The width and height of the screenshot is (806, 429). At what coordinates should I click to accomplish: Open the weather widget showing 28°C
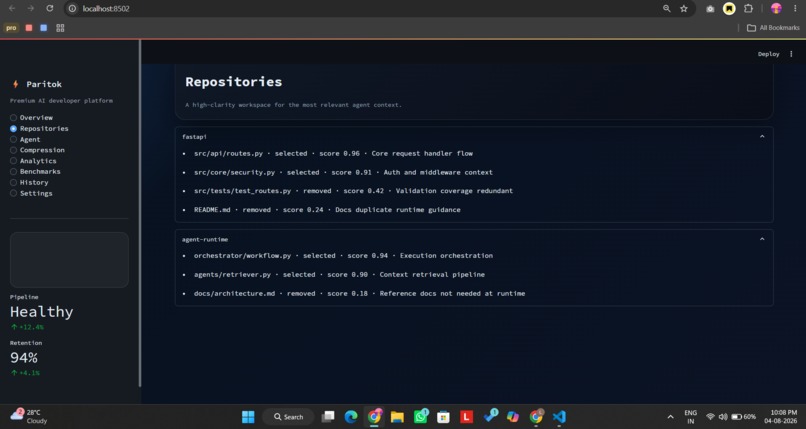tap(28, 416)
